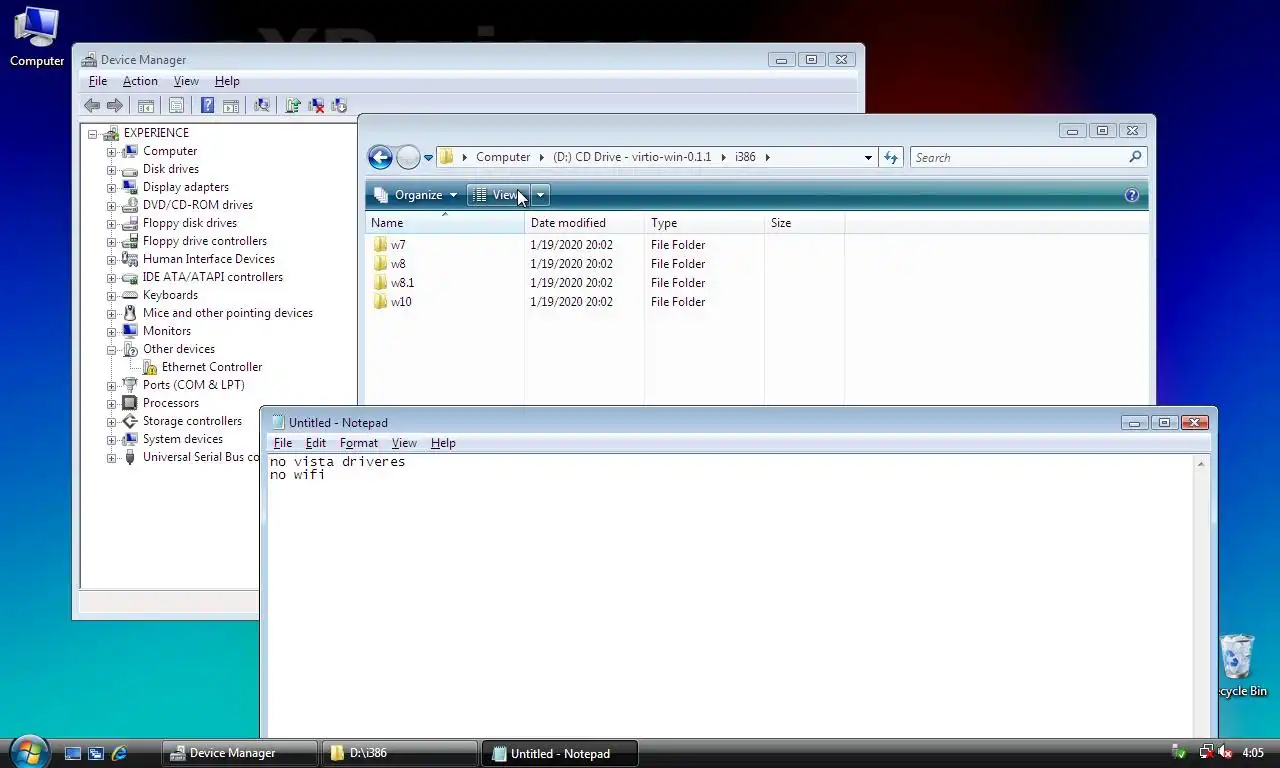Click the CD Drive virtio-win breadcrumb
This screenshot has width=1280, height=768.
pos(632,157)
